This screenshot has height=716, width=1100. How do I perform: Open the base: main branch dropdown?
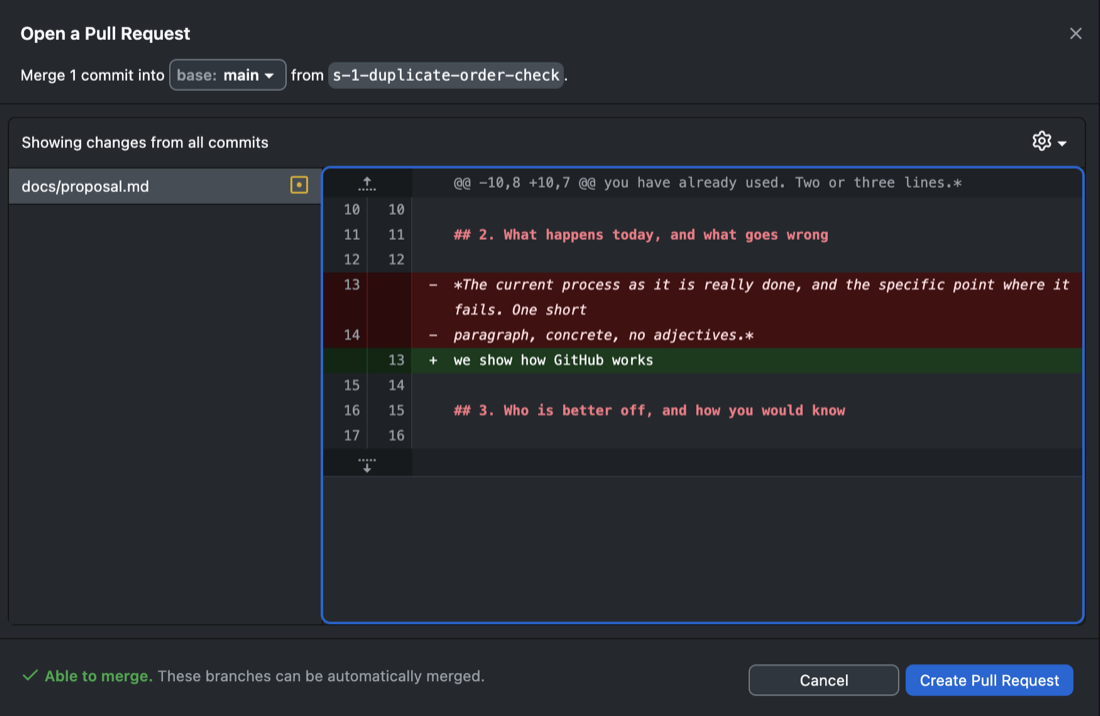227,75
